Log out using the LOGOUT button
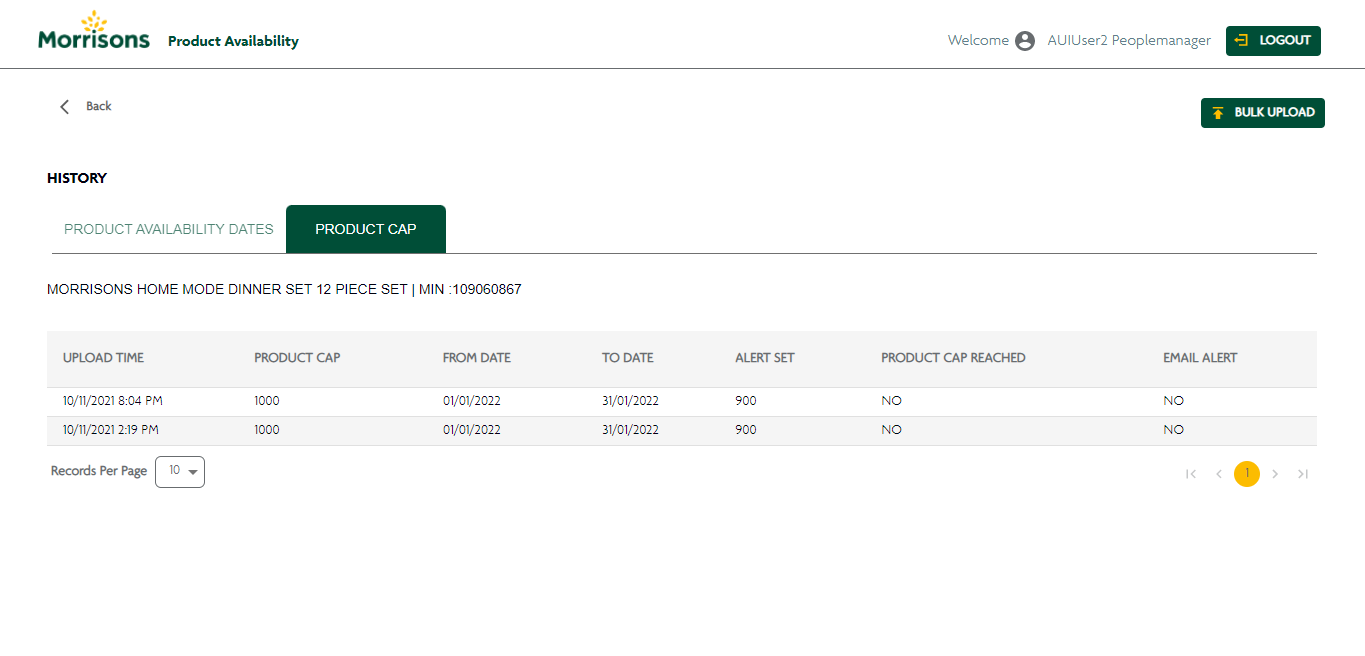1365x656 pixels. tap(1273, 41)
